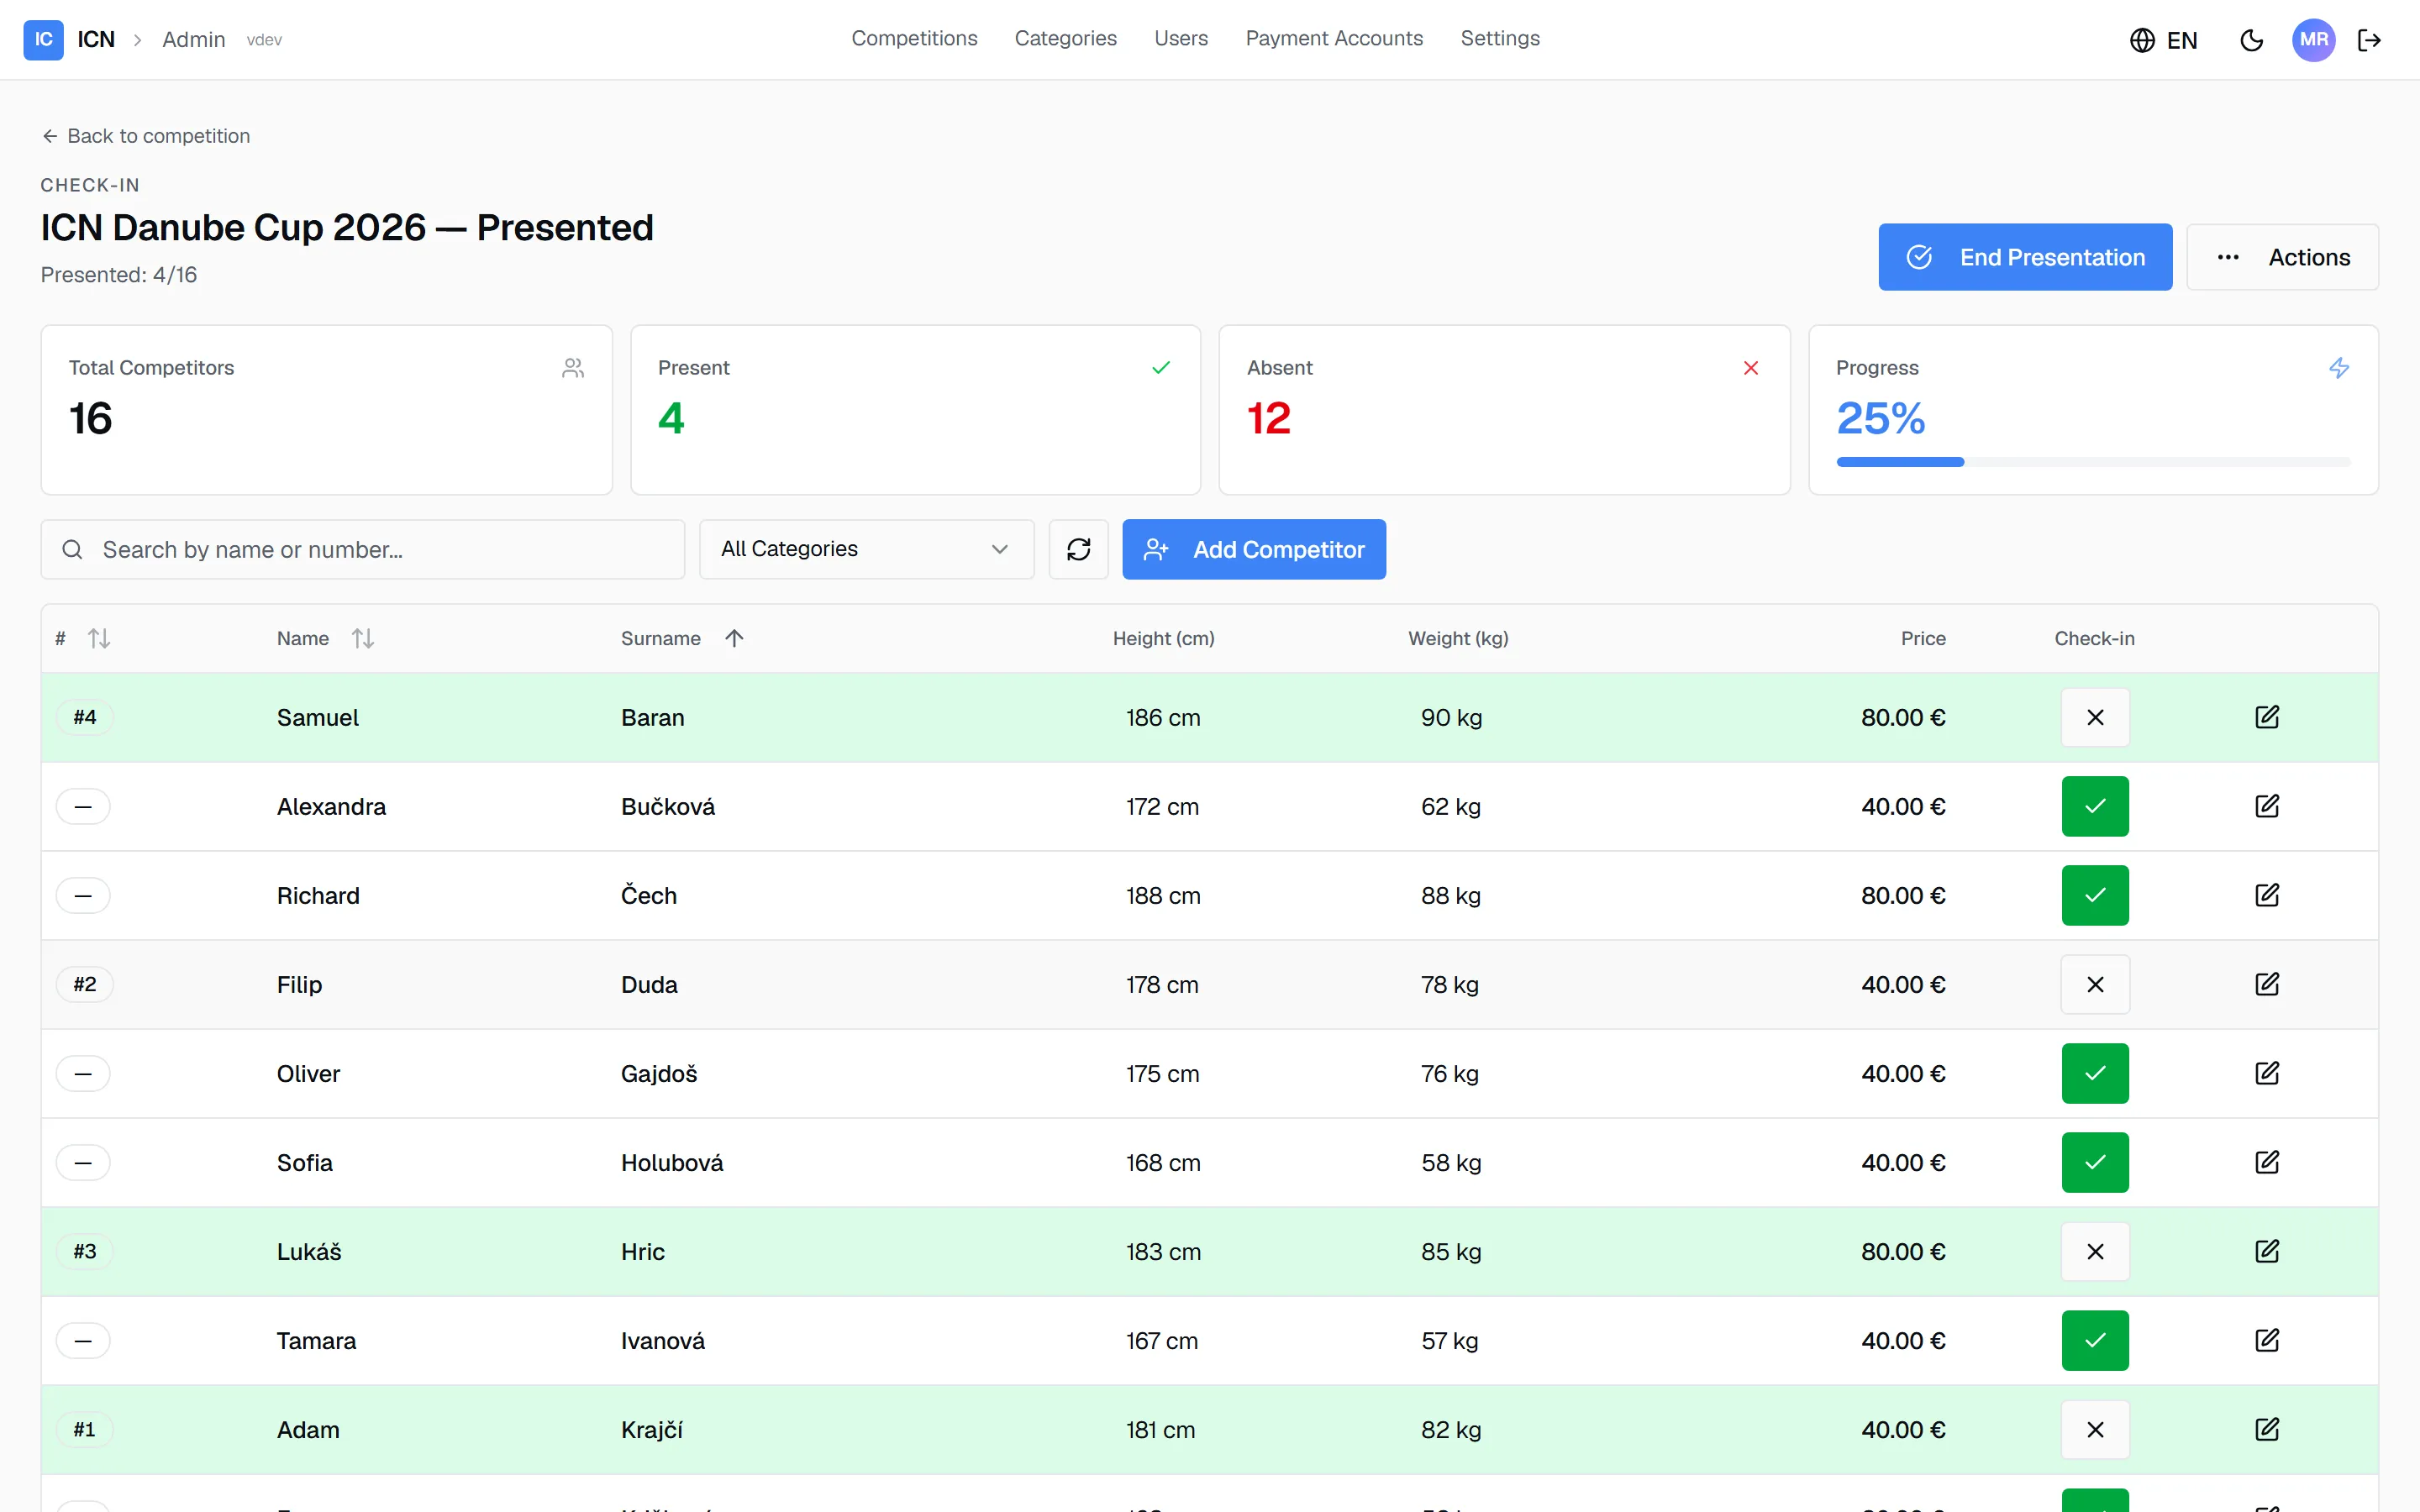Click the Present checkmark icon
The width and height of the screenshot is (2420, 1512).
(x=1161, y=368)
